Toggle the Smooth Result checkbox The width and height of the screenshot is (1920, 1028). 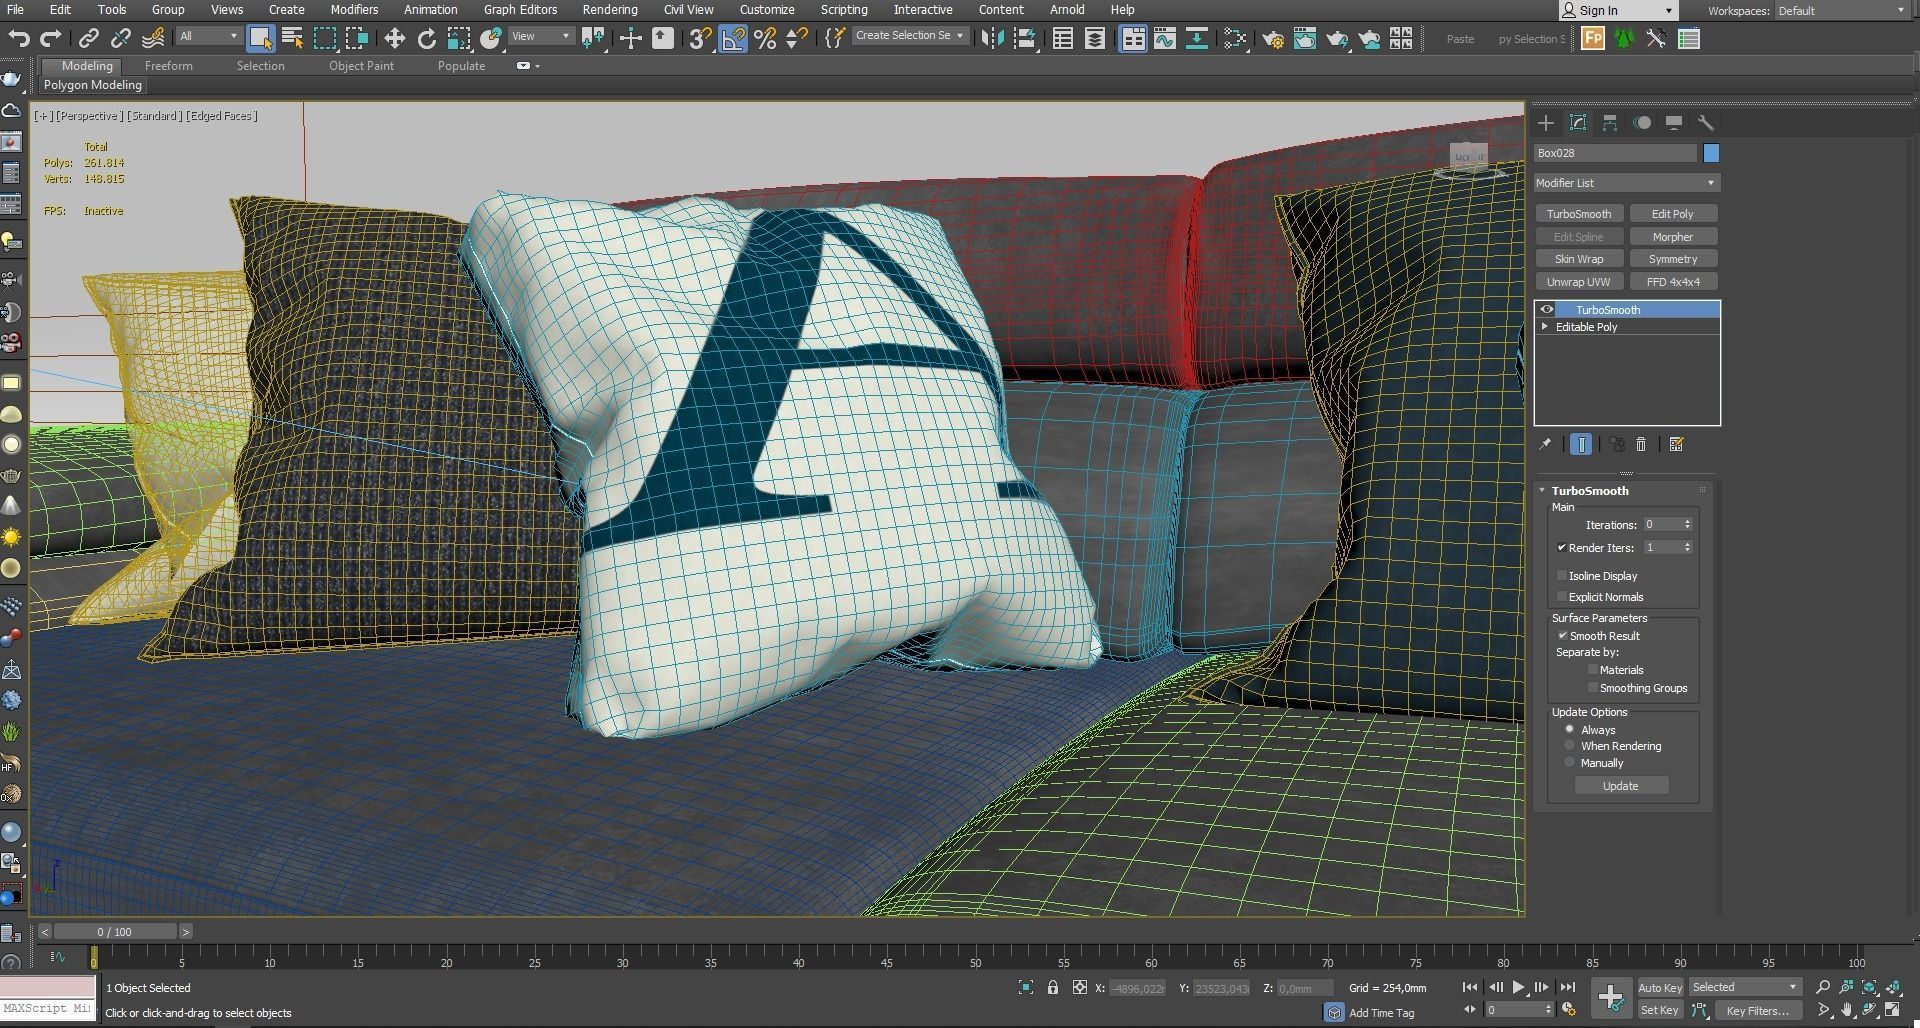pos(1562,636)
